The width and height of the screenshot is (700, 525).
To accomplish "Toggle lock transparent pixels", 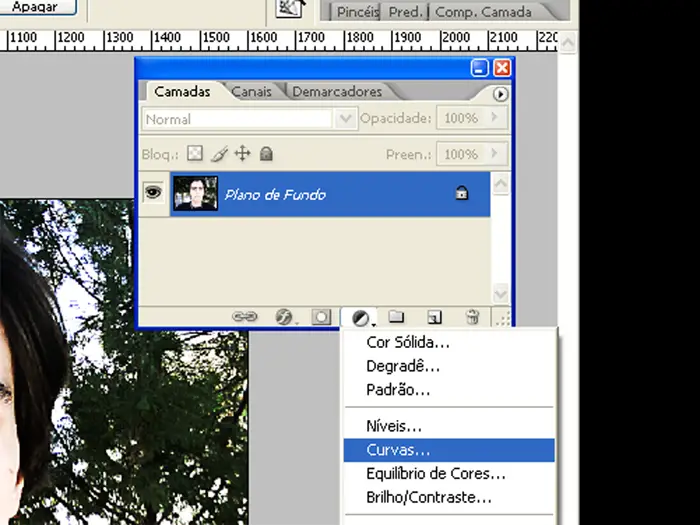I will [x=195, y=154].
